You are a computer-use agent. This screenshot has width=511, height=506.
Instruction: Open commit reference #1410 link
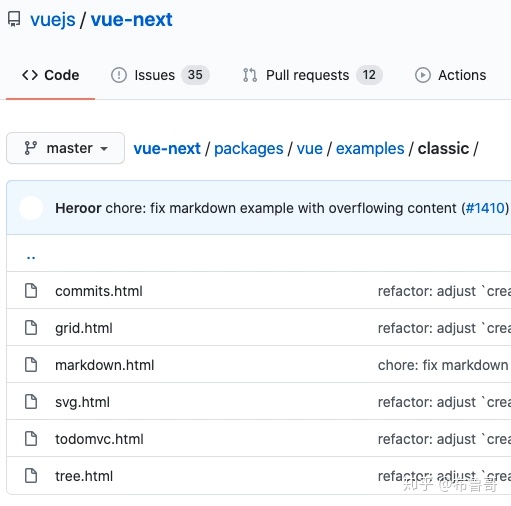[x=485, y=208]
